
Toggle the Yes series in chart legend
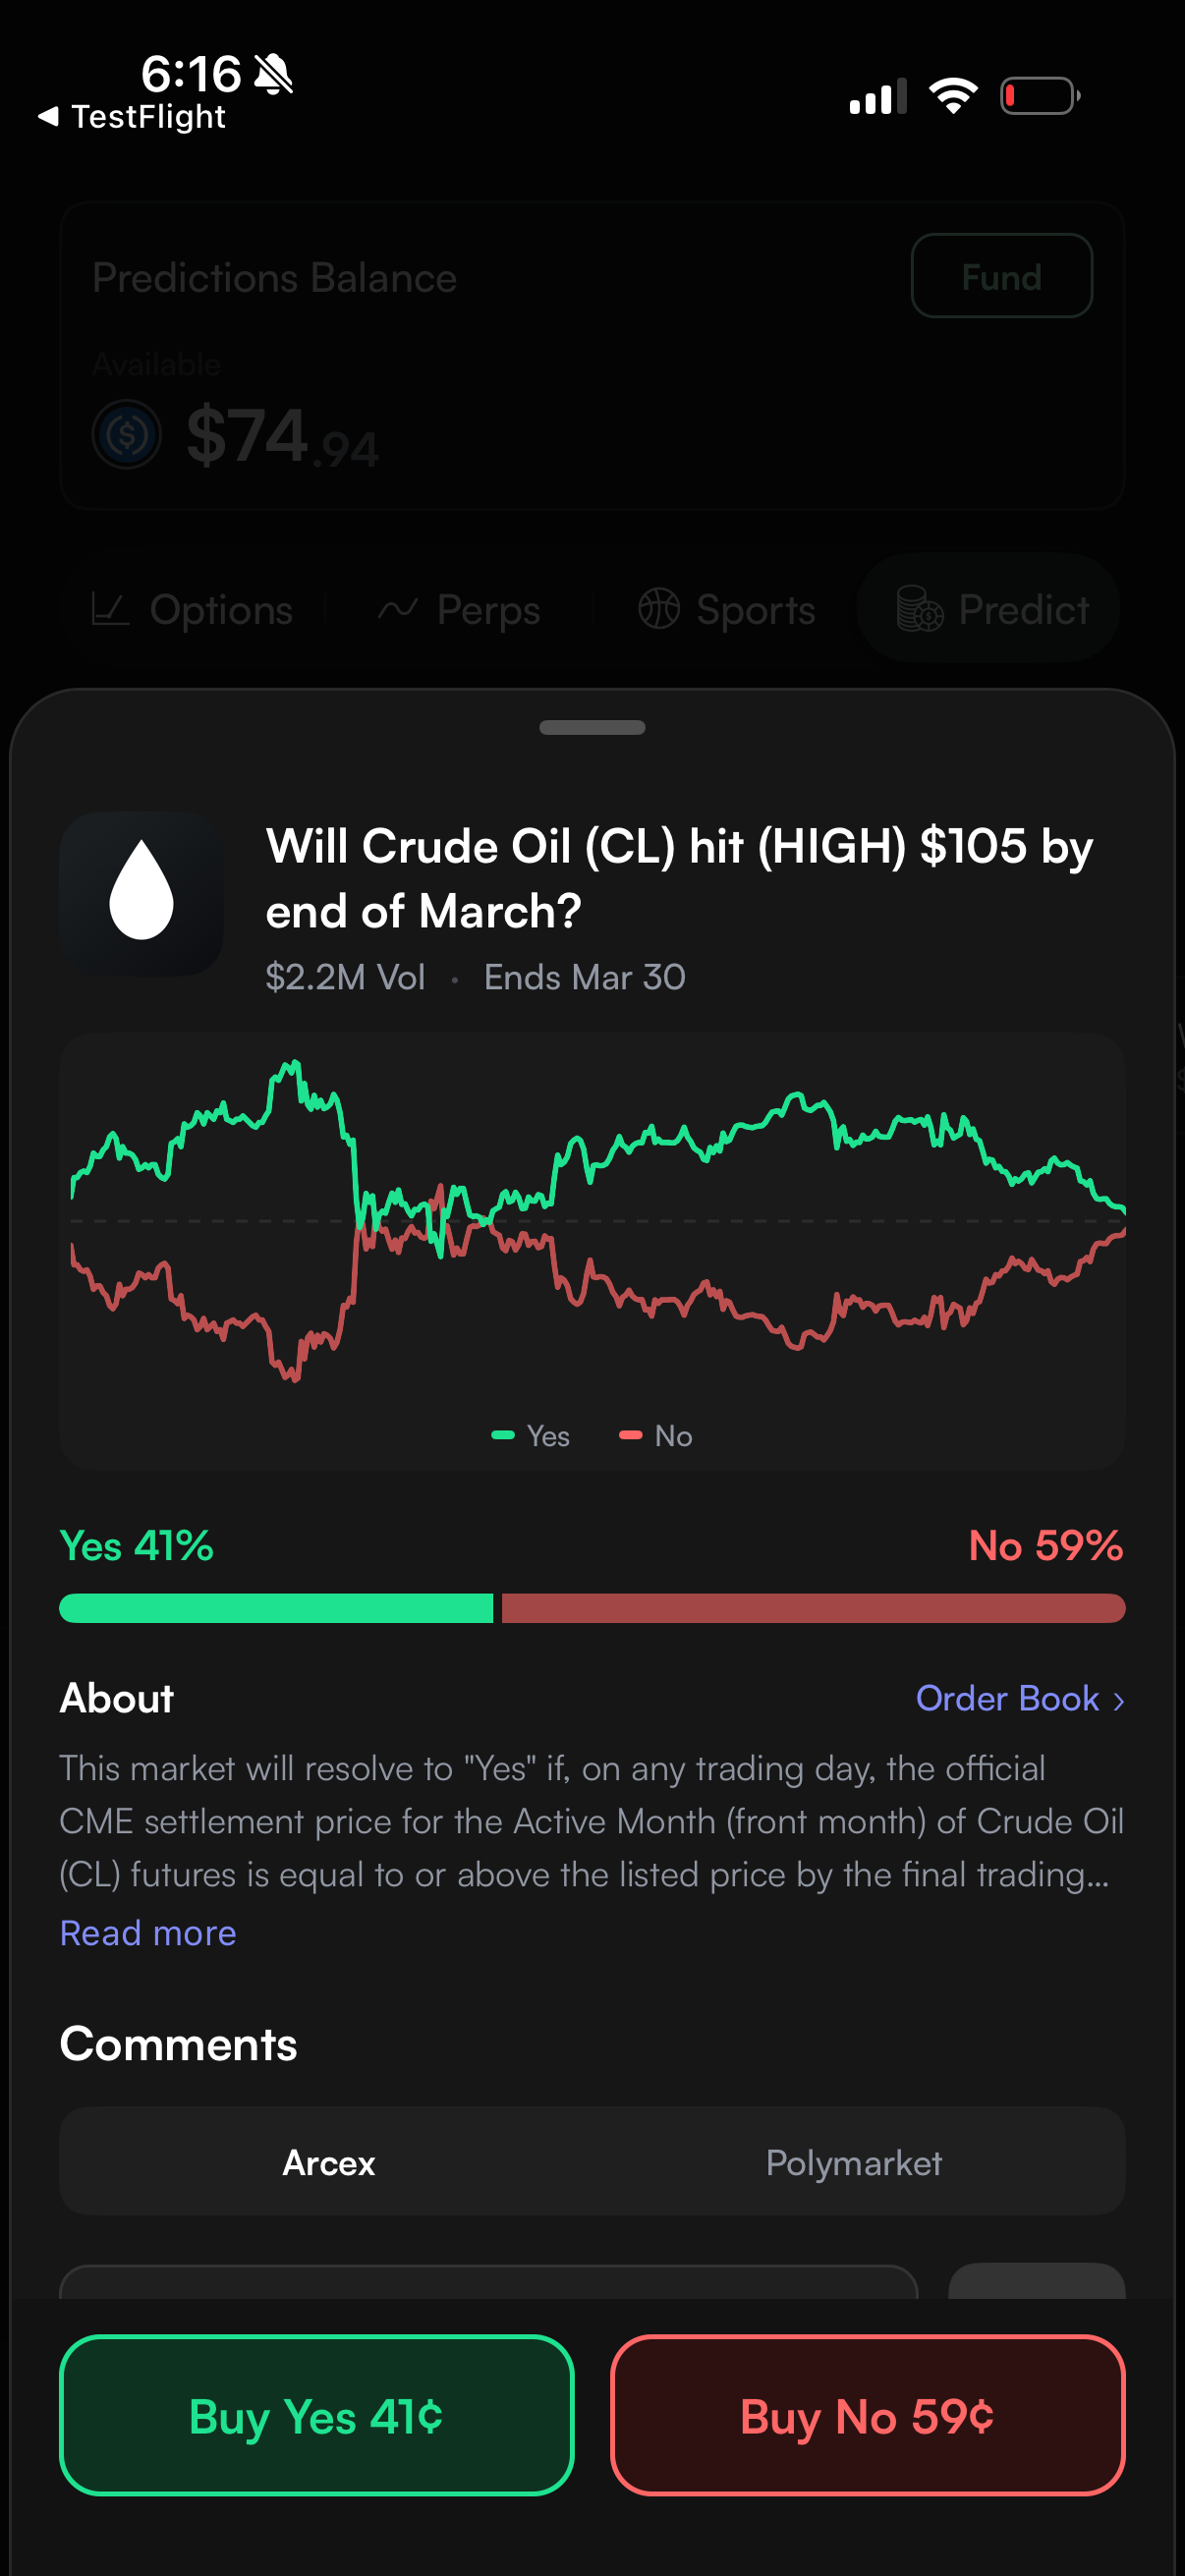(x=531, y=1436)
